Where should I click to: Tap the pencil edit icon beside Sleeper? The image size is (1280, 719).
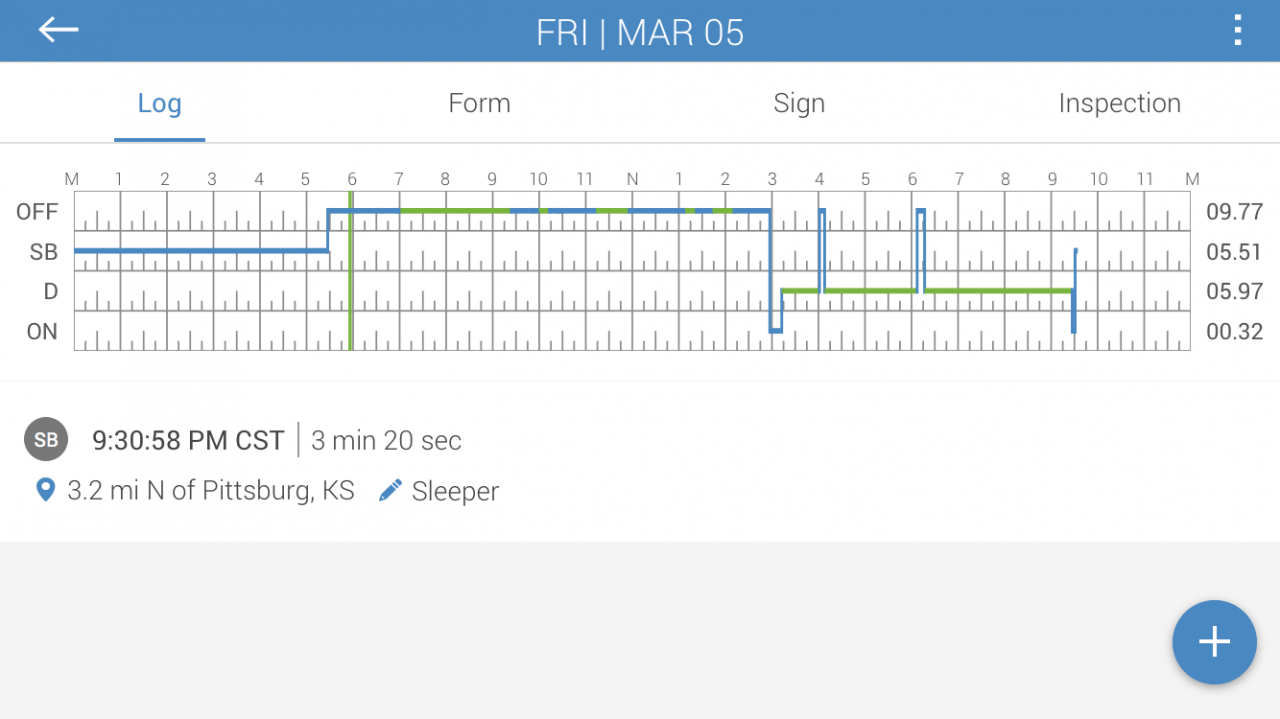click(390, 490)
